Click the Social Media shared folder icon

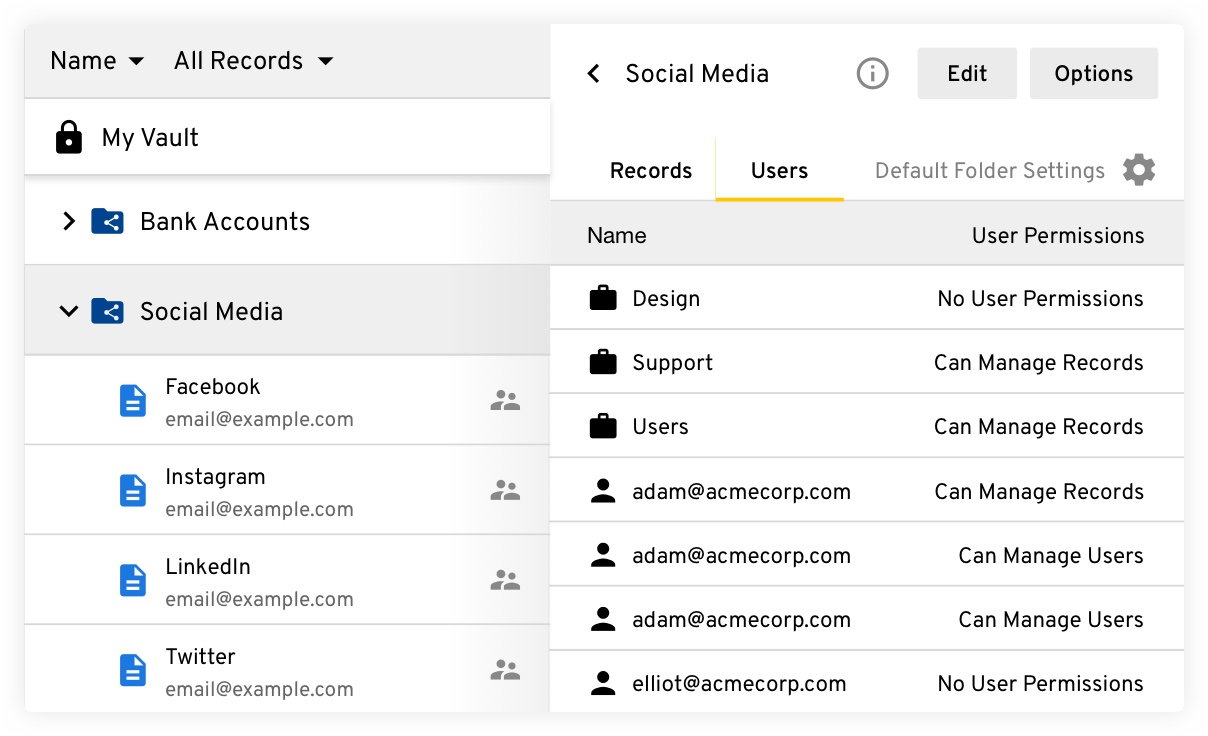107,311
